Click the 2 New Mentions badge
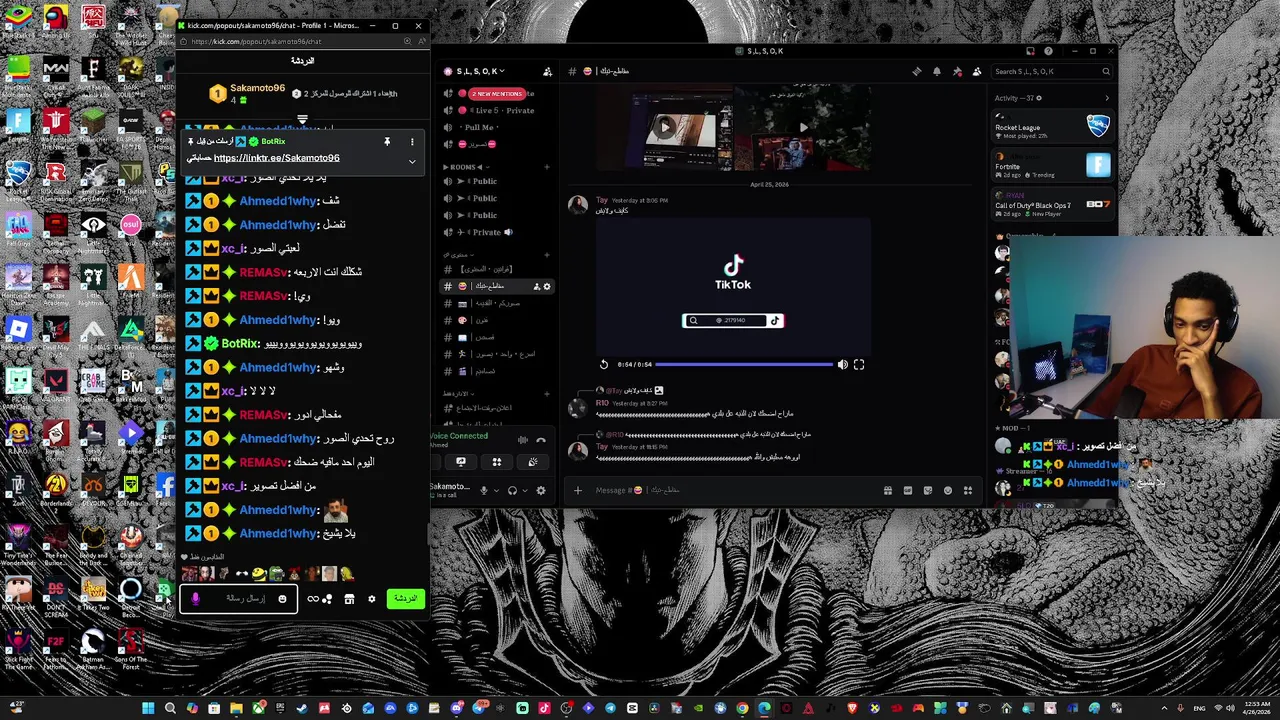Viewport: 1280px width, 720px height. 496,94
